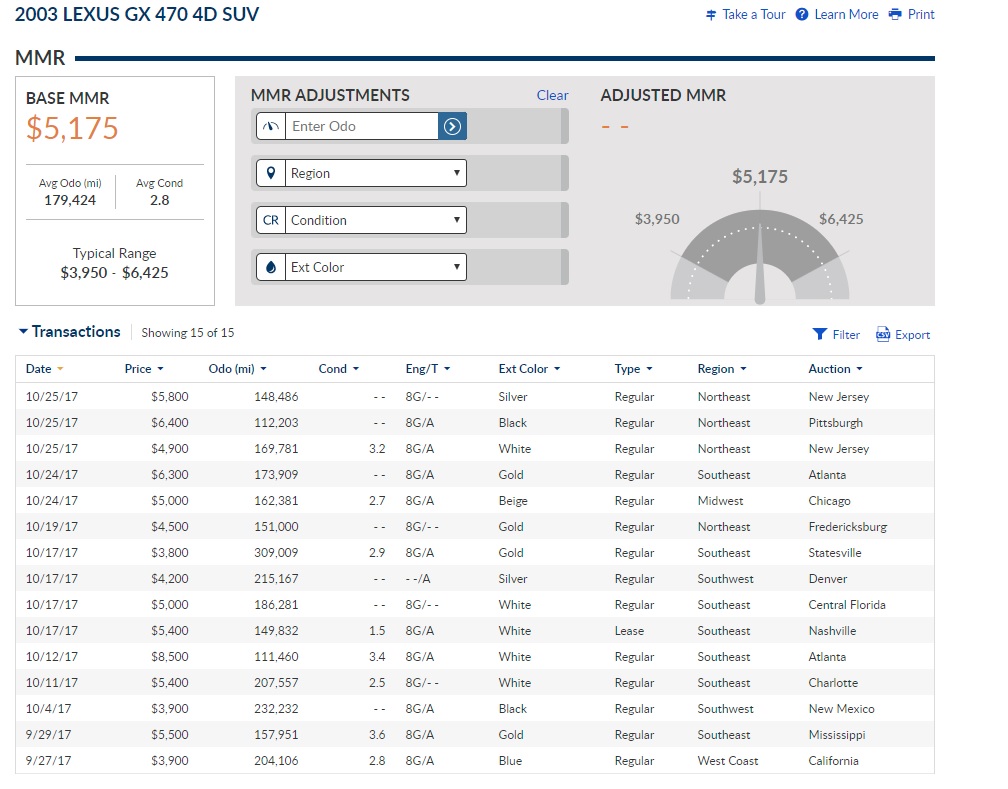Click the Filter link text
This screenshot has width=1008, height=789.
[x=845, y=334]
